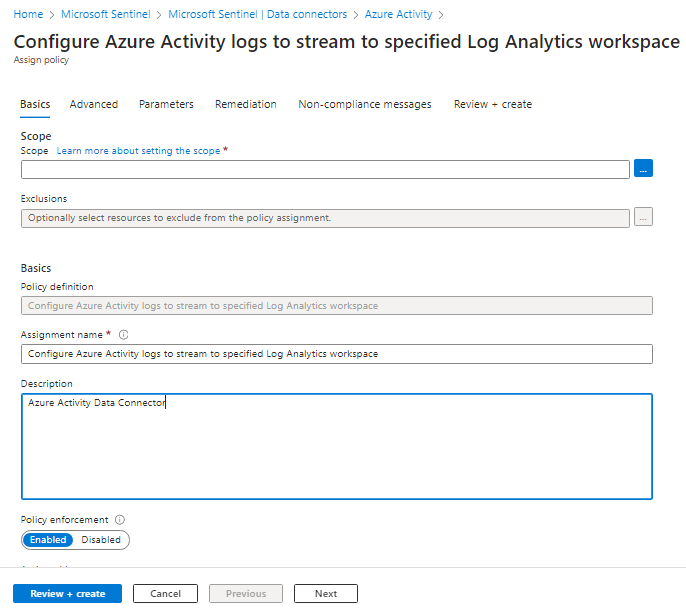Open Microsoft Sentinel | Data connectors breadcrumb
686x612 pixels.
coord(257,14)
